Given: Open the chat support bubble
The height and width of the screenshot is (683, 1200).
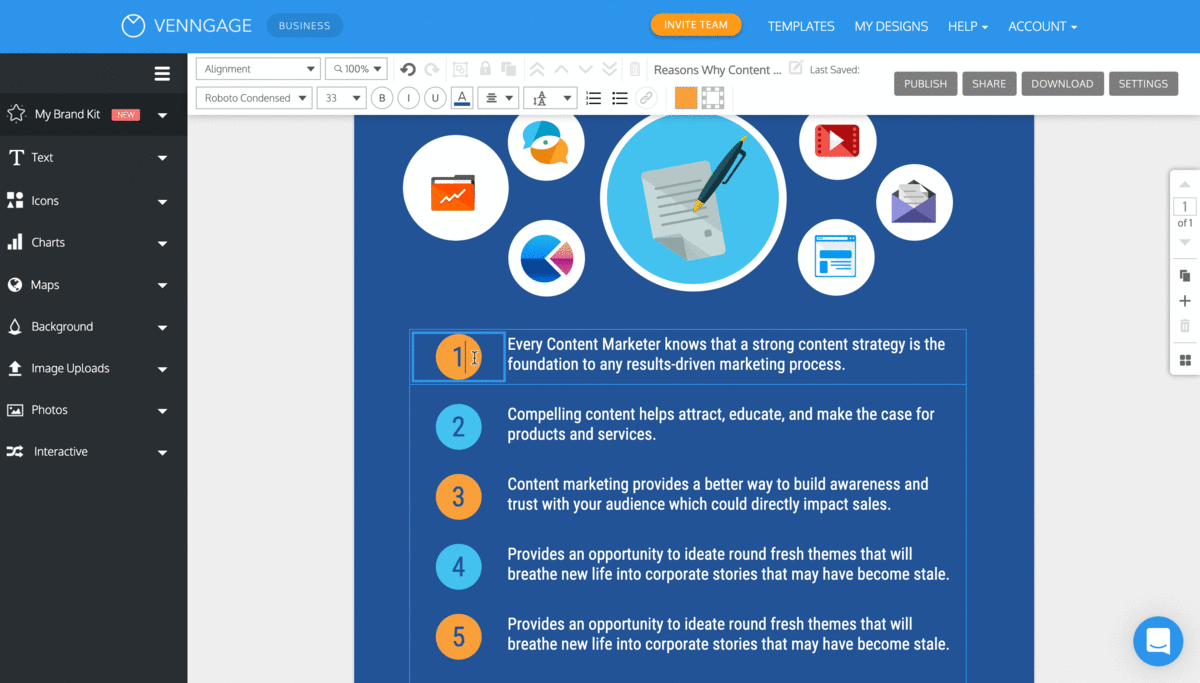Looking at the screenshot, I should (x=1158, y=641).
